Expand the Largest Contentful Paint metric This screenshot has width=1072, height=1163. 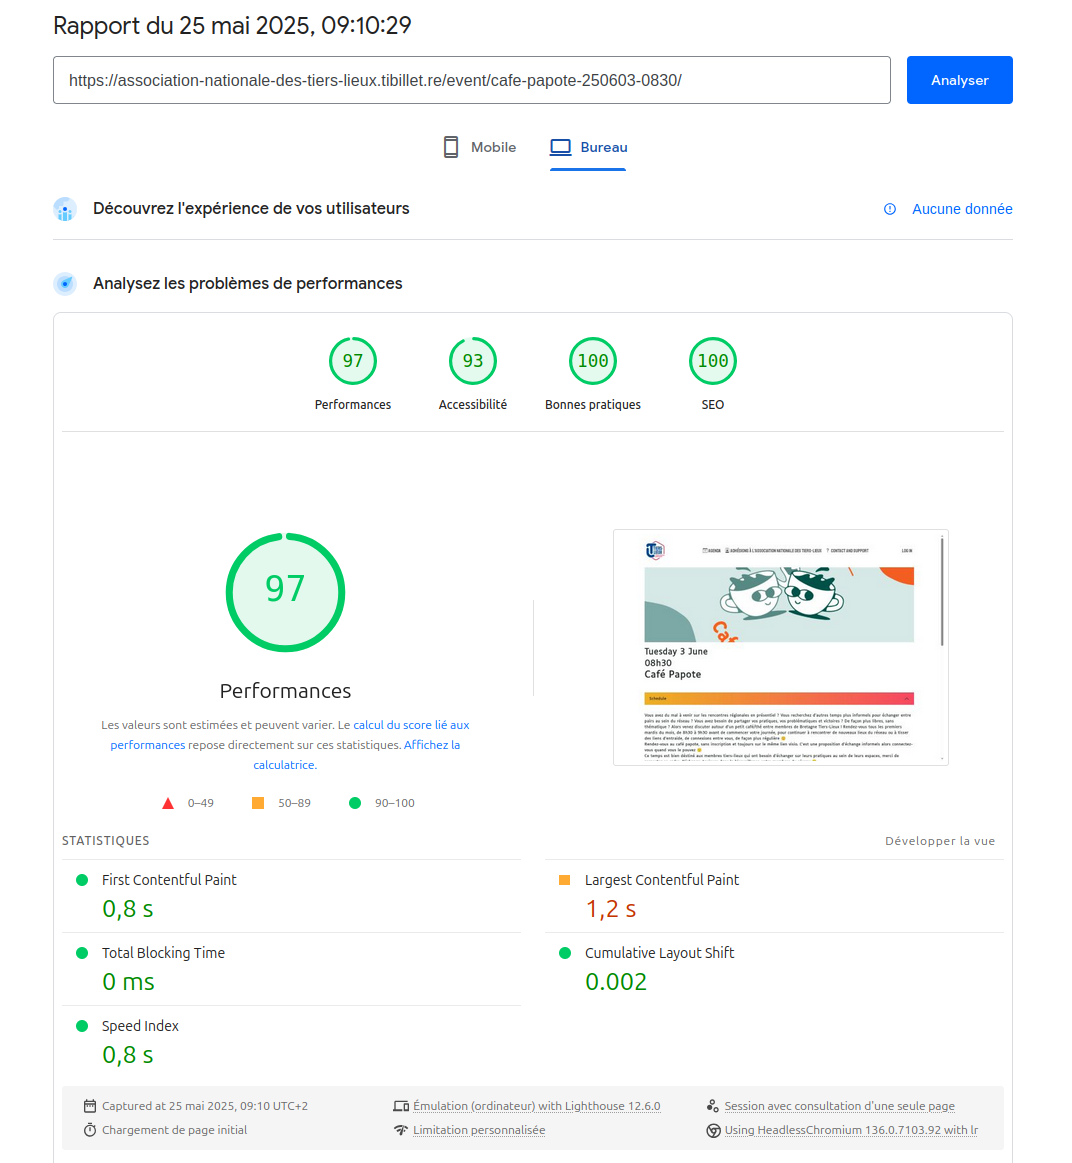click(661, 880)
